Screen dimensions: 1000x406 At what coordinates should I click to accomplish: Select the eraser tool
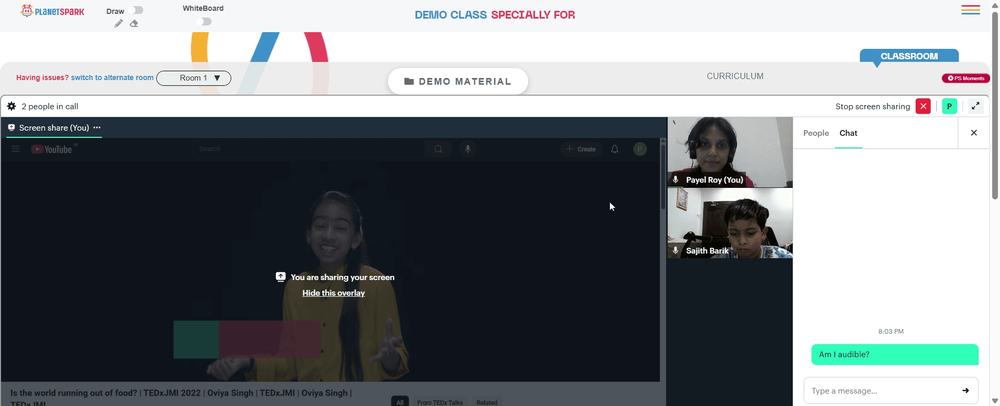(x=134, y=24)
